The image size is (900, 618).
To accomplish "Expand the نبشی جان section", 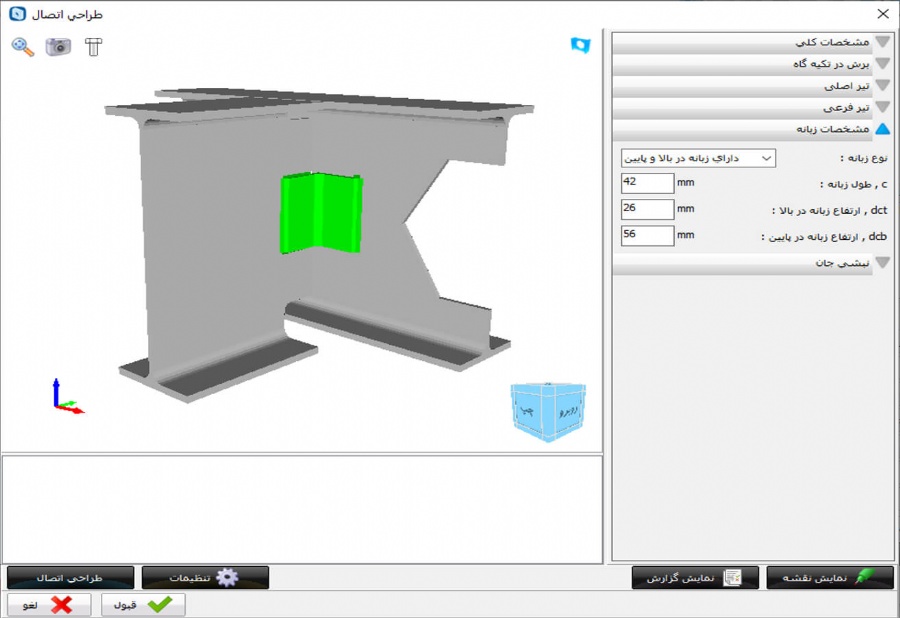I will tap(751, 264).
